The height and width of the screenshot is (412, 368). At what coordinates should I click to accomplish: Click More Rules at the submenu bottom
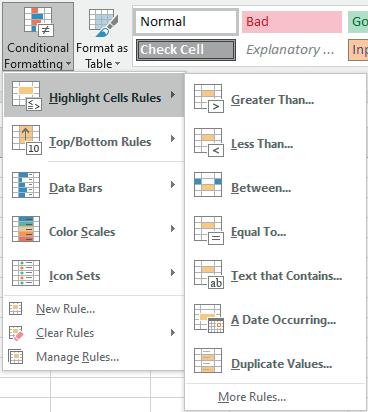click(252, 397)
